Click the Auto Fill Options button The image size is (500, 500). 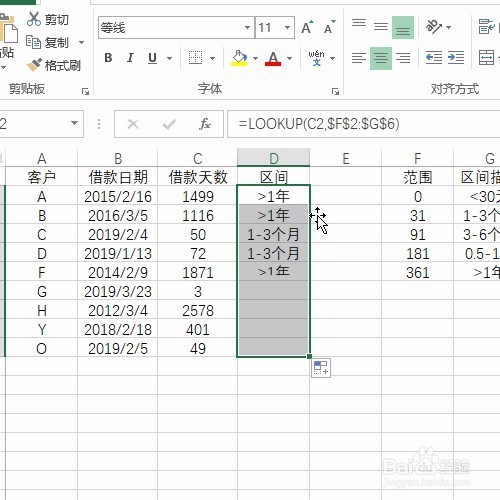(321, 368)
